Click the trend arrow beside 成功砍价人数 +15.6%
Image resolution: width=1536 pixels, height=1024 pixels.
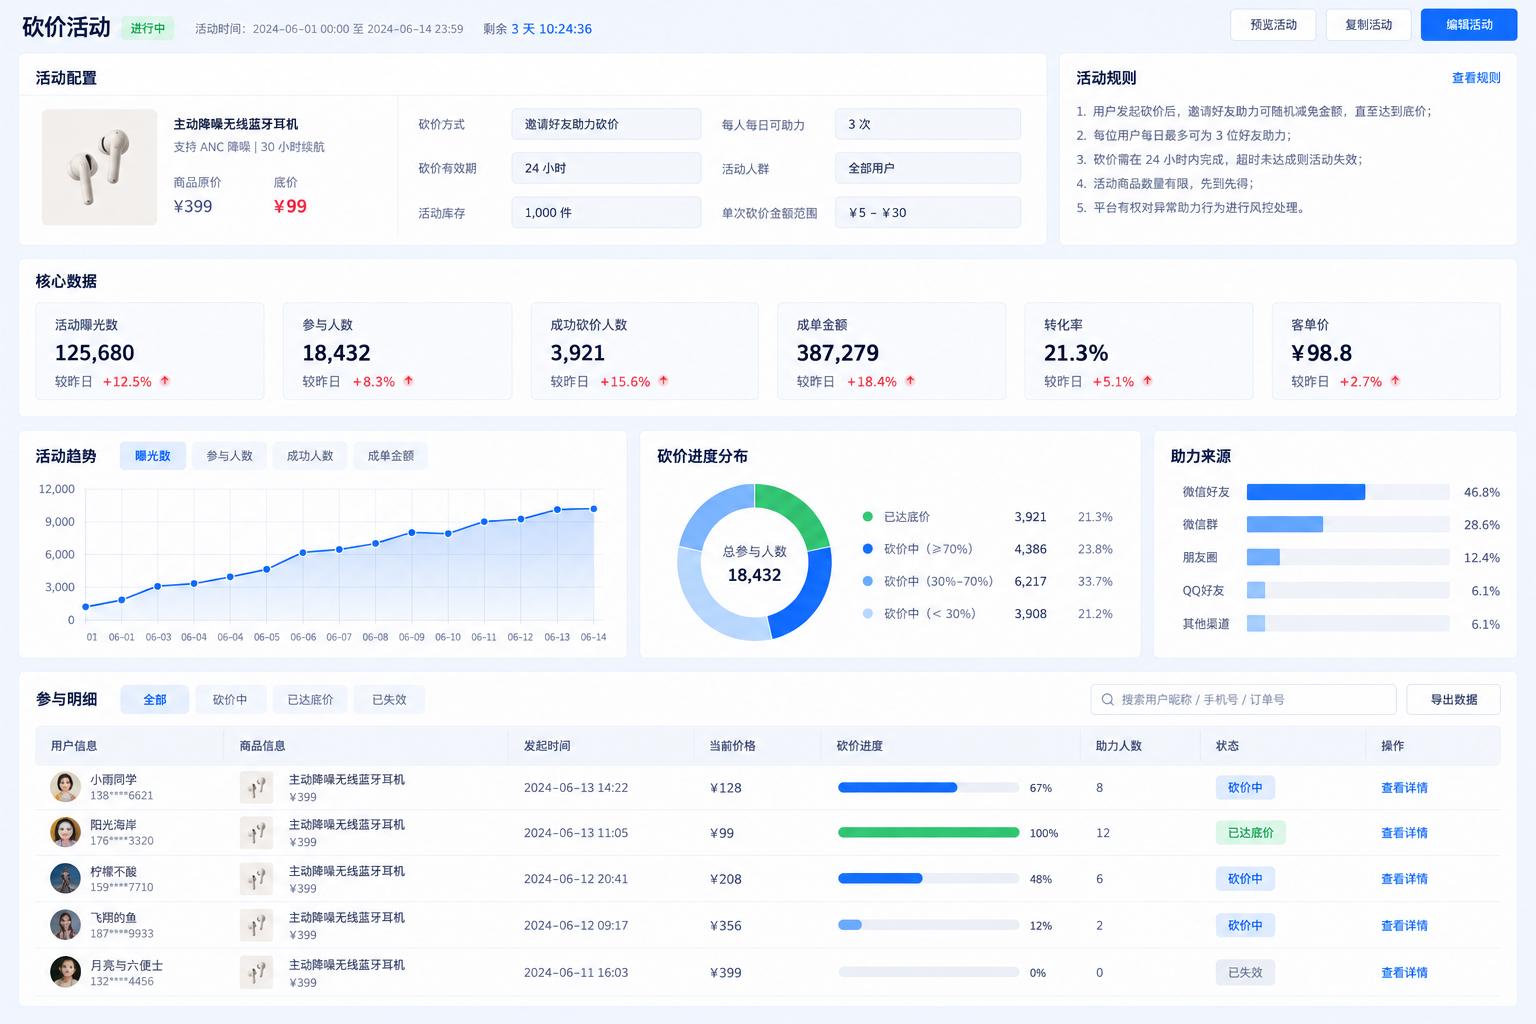click(x=663, y=381)
